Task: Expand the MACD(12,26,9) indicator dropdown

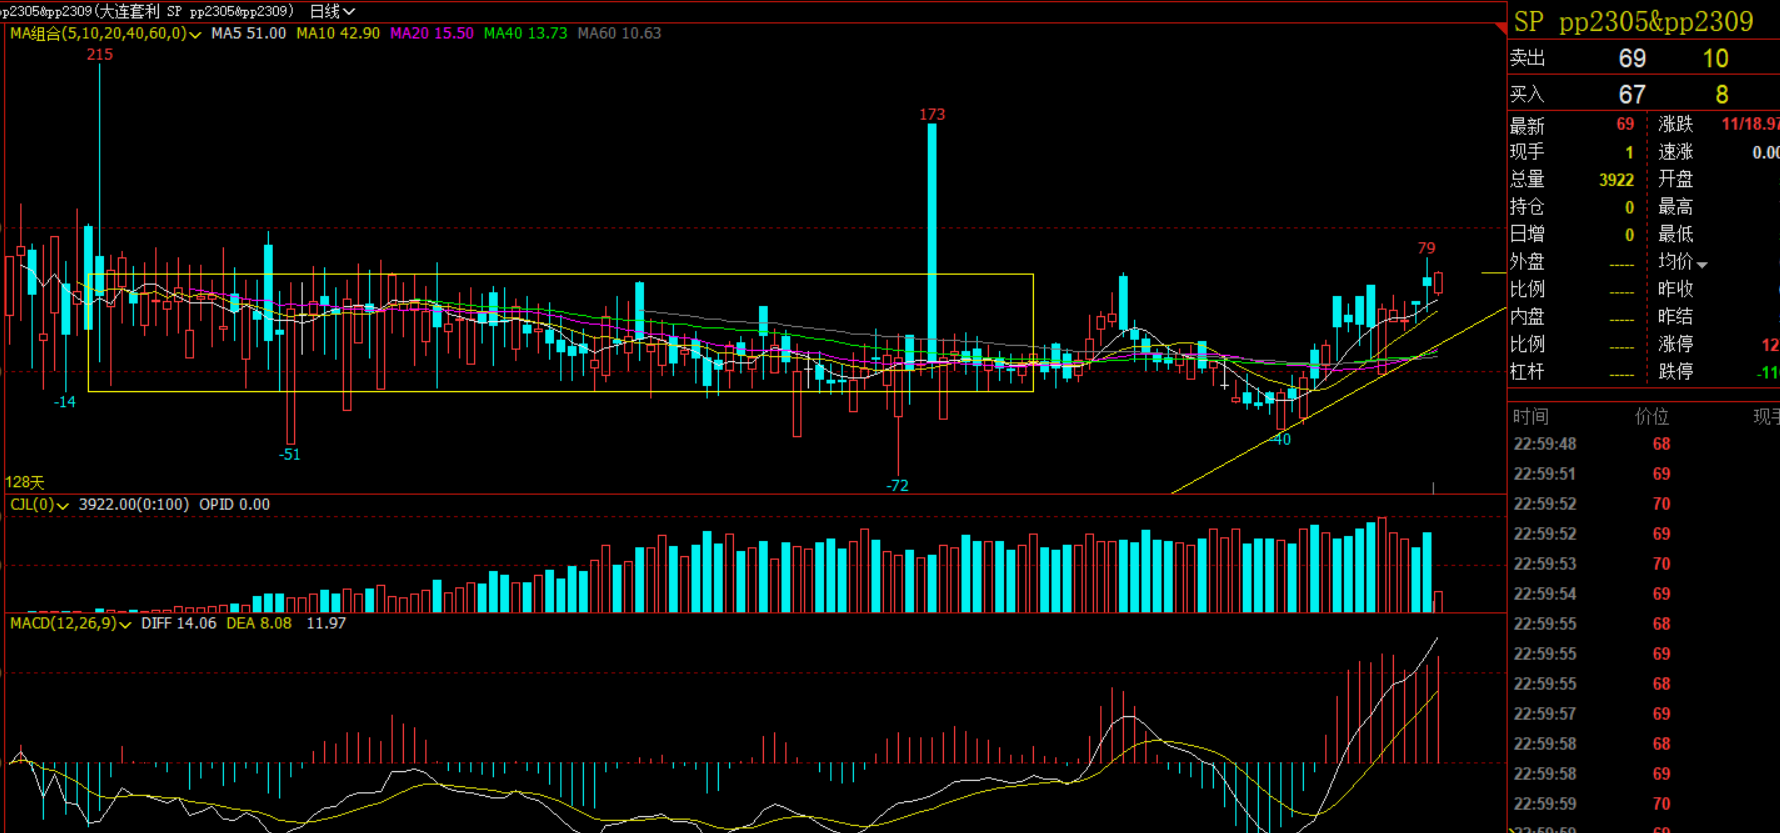Action: 125,624
